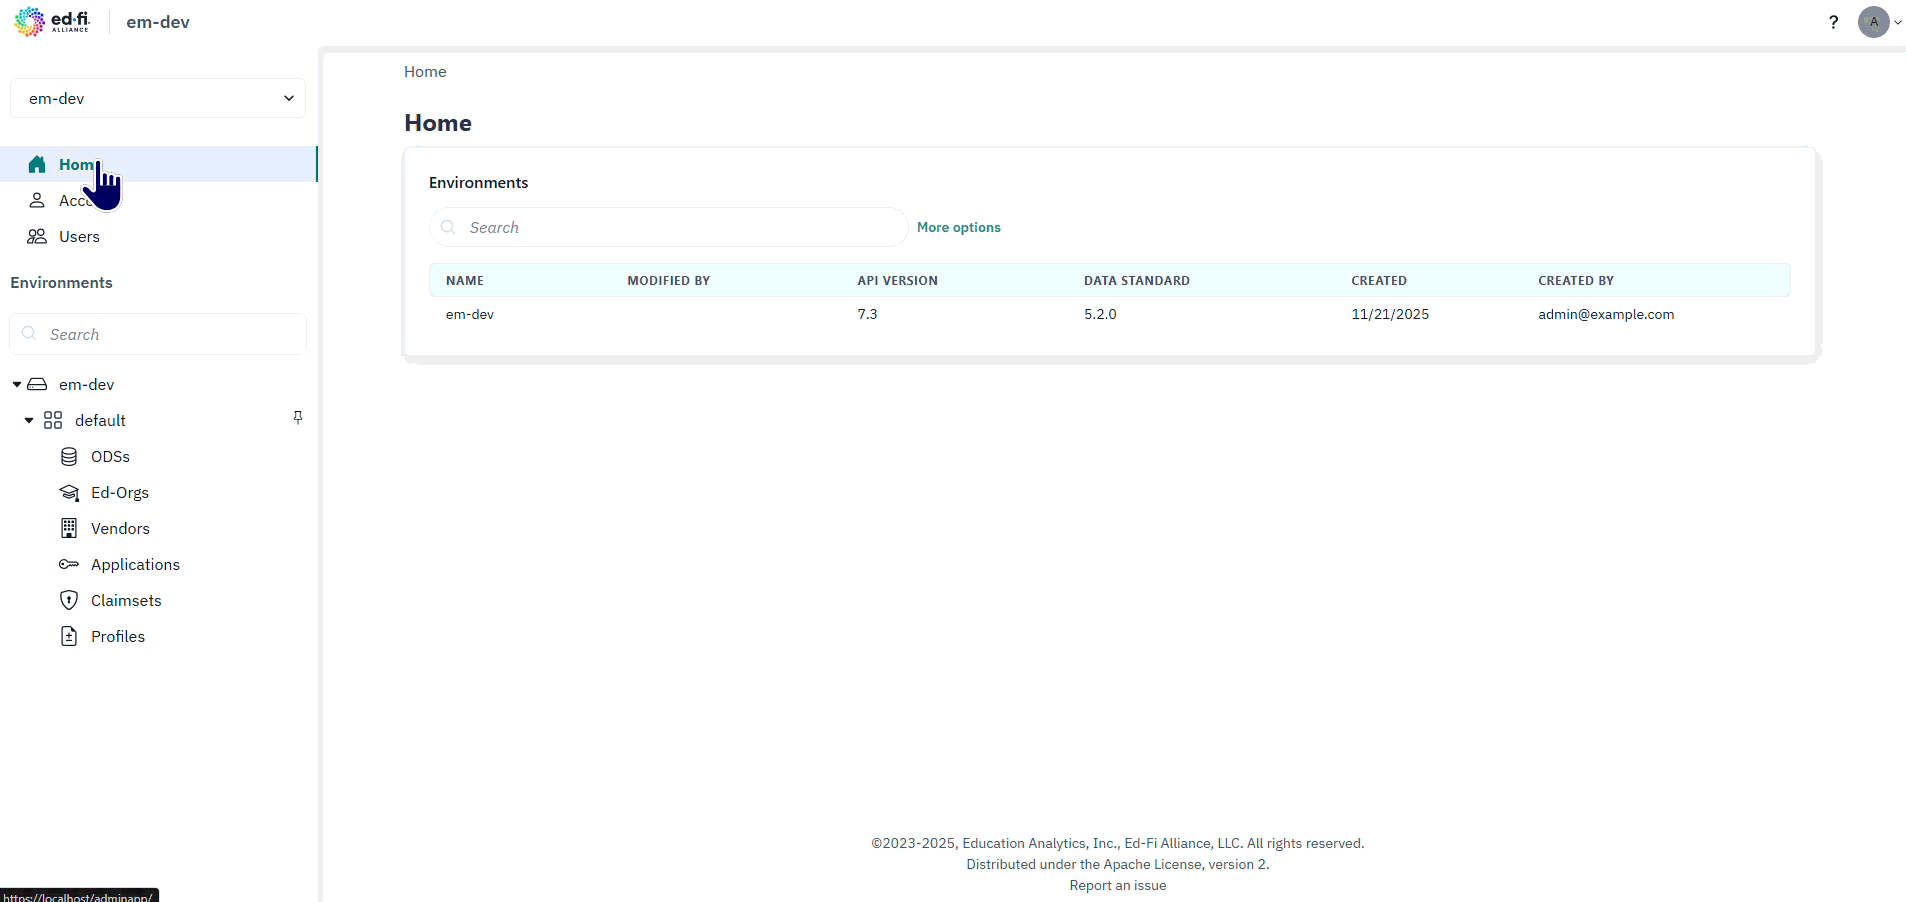Viewport: 1906px width, 902px height.
Task: Select the ODSs database icon
Action: [68, 456]
